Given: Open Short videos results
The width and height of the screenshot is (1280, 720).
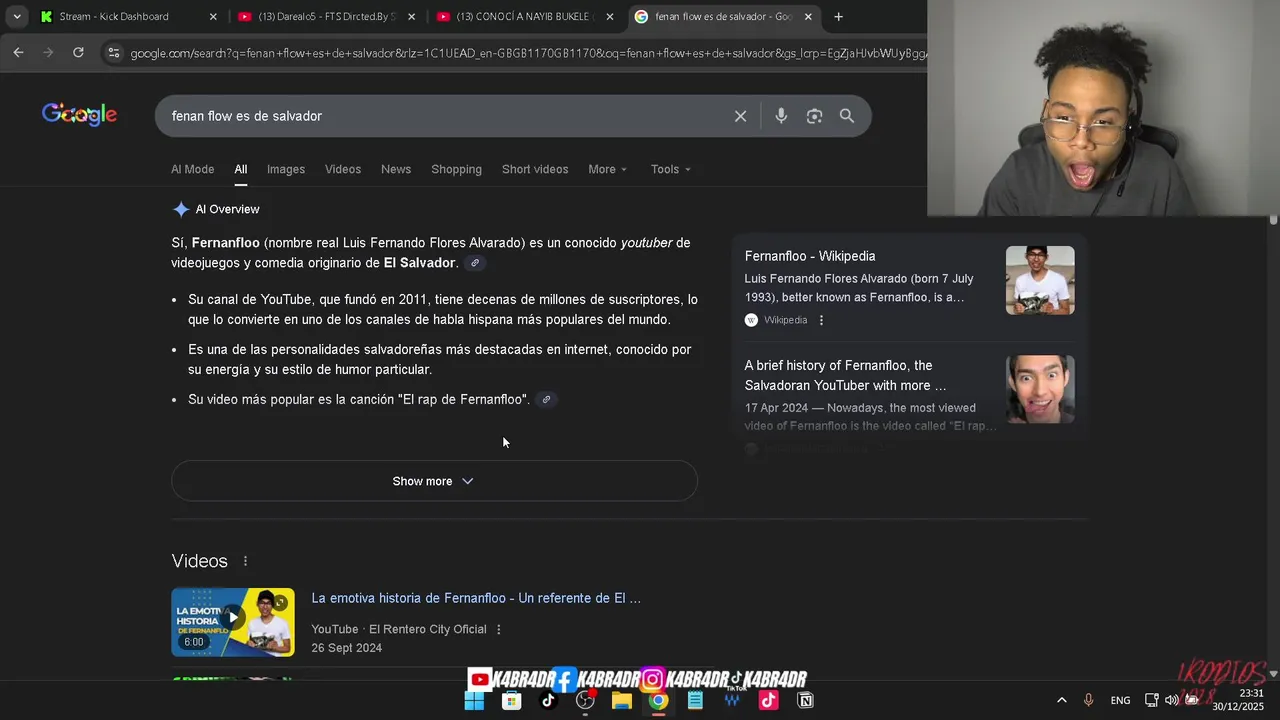Looking at the screenshot, I should point(535,169).
